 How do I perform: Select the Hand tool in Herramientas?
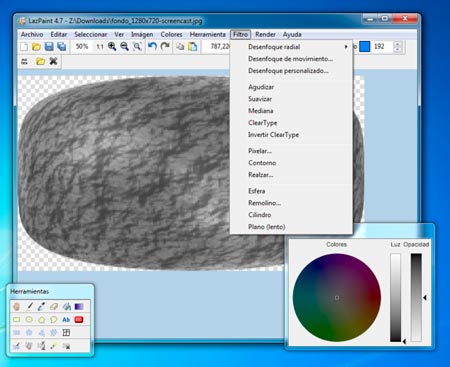16,306
